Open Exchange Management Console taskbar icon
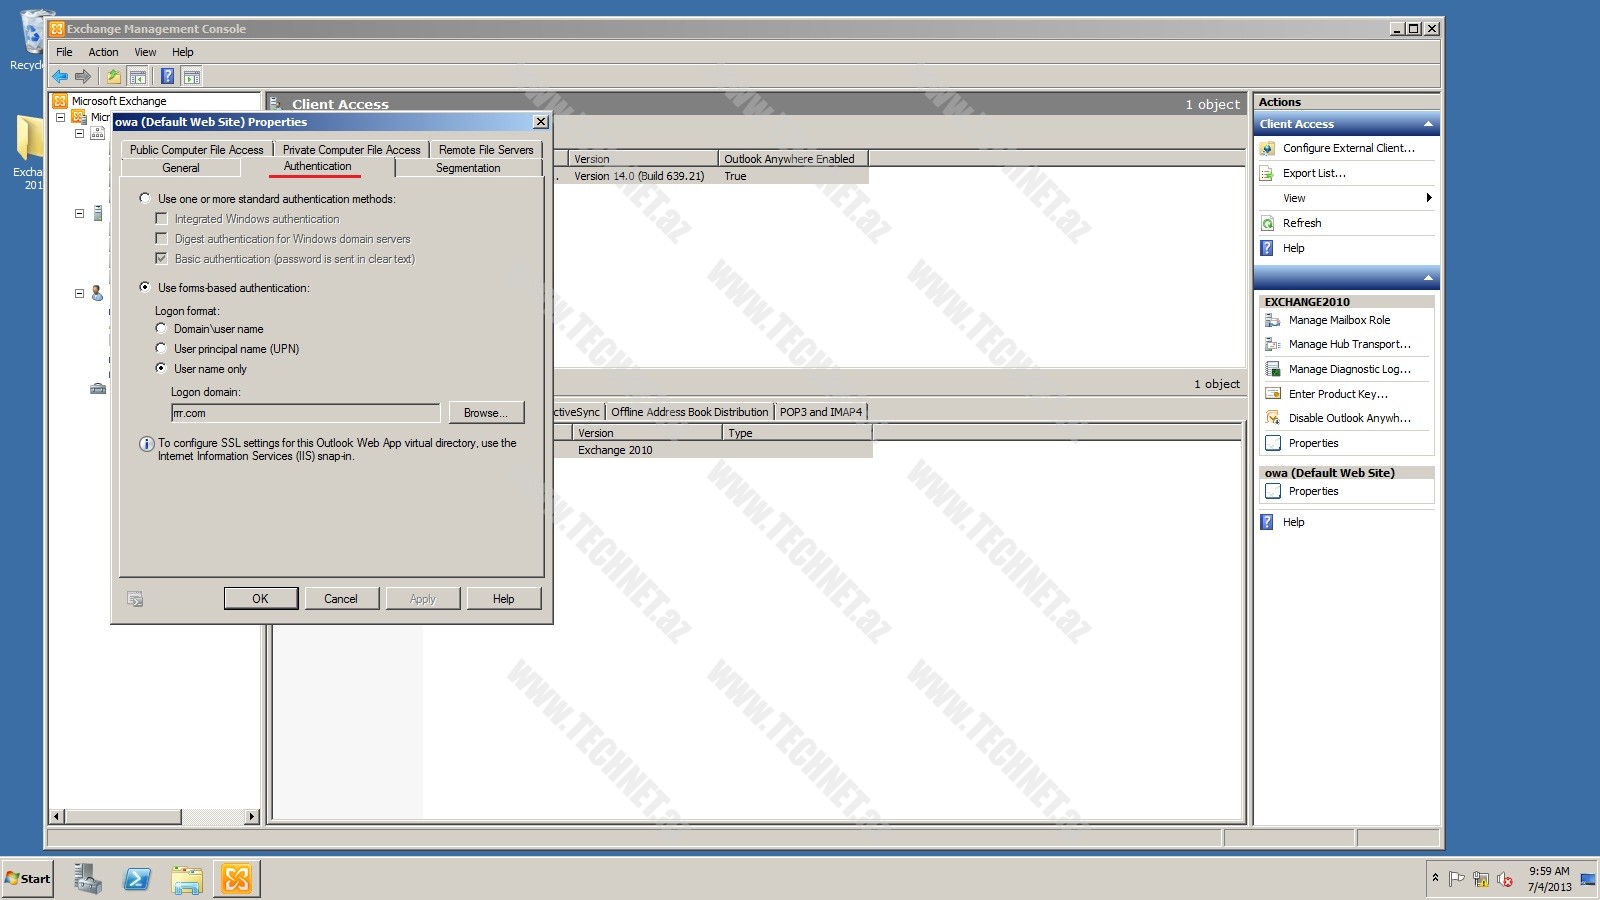The height and width of the screenshot is (900, 1600). pos(236,879)
